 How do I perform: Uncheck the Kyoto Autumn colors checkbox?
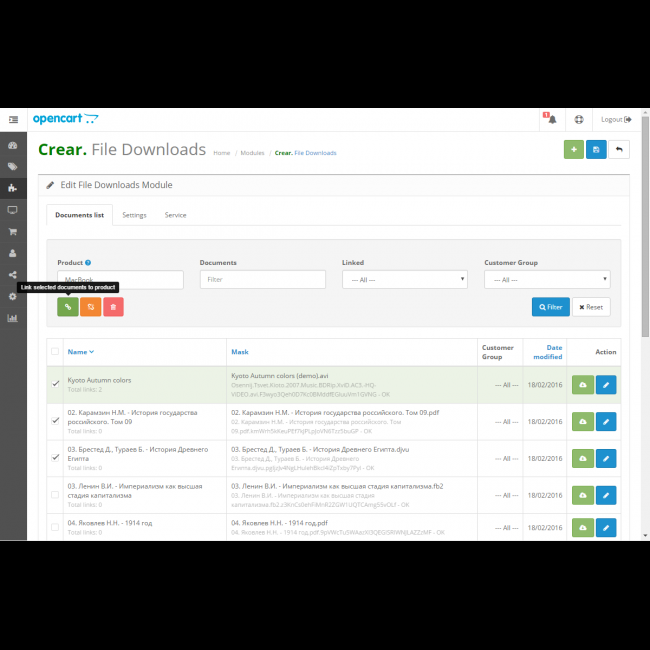[55, 384]
